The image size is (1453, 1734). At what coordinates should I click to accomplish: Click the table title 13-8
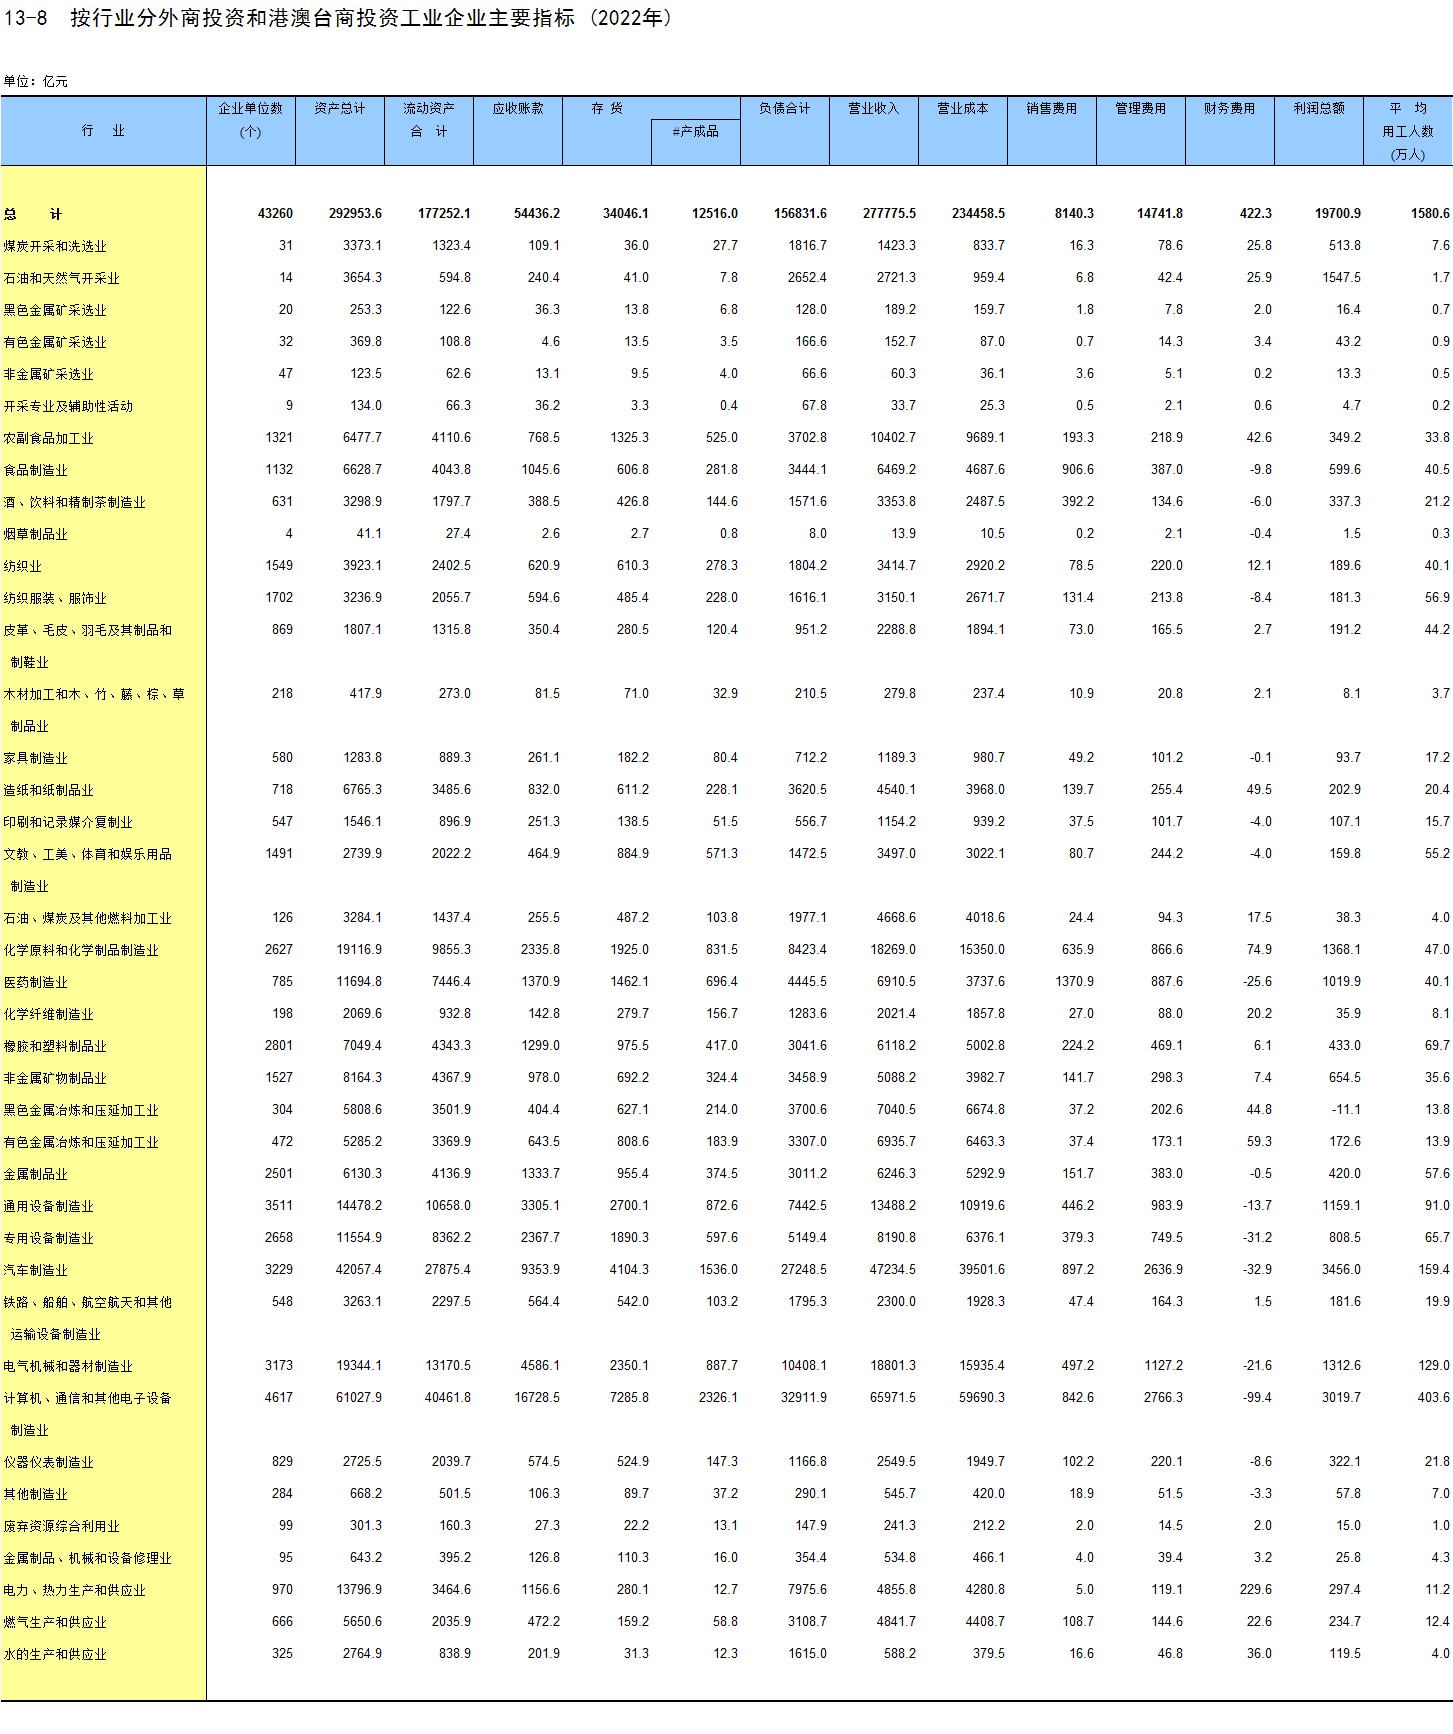338,18
